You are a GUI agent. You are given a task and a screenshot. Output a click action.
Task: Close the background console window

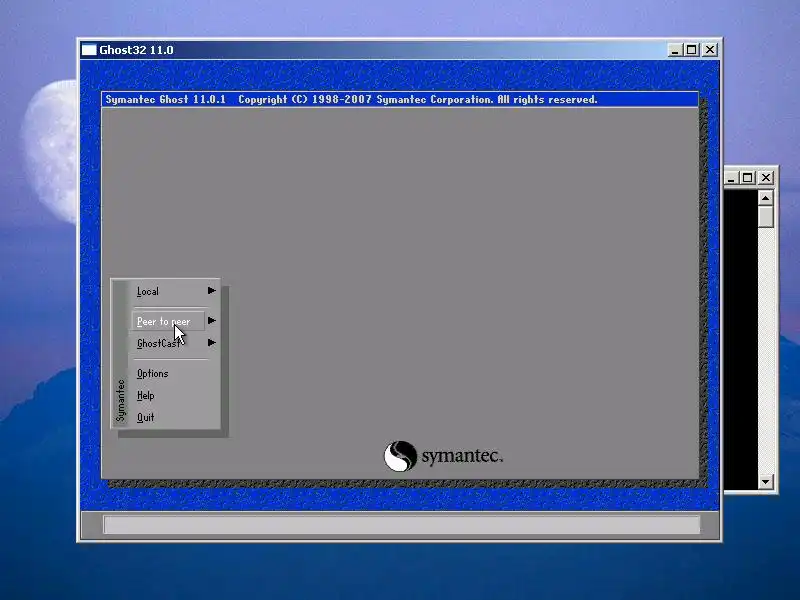click(x=766, y=178)
